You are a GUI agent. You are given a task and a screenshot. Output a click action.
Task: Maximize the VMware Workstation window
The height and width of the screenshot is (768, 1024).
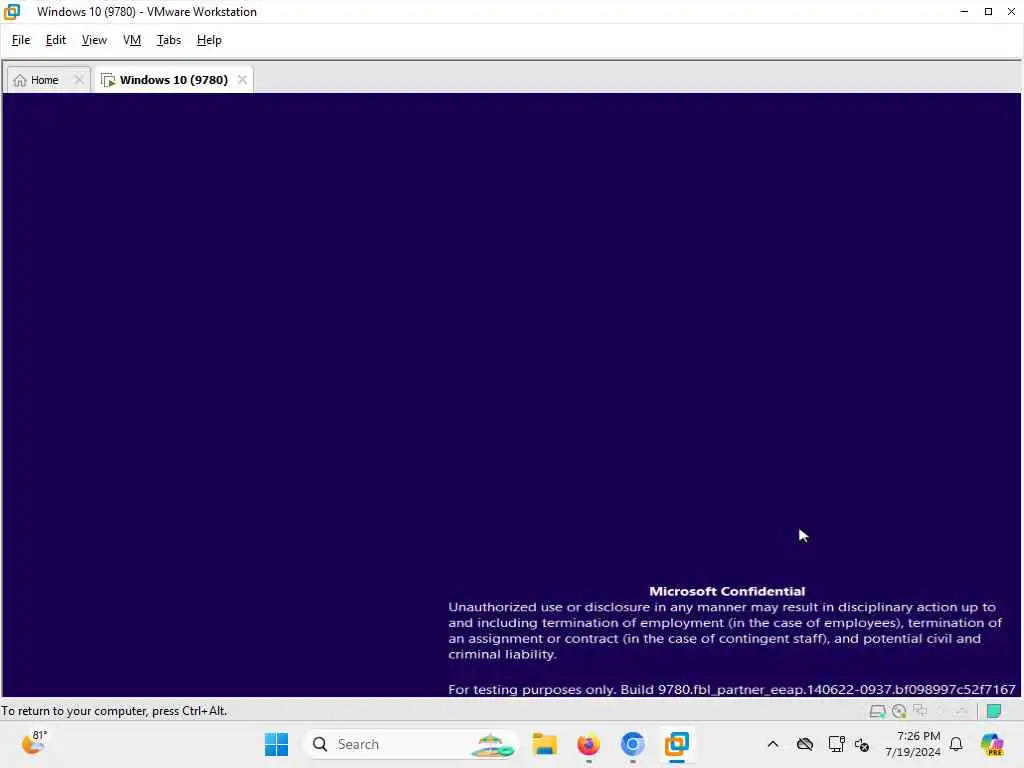click(988, 11)
